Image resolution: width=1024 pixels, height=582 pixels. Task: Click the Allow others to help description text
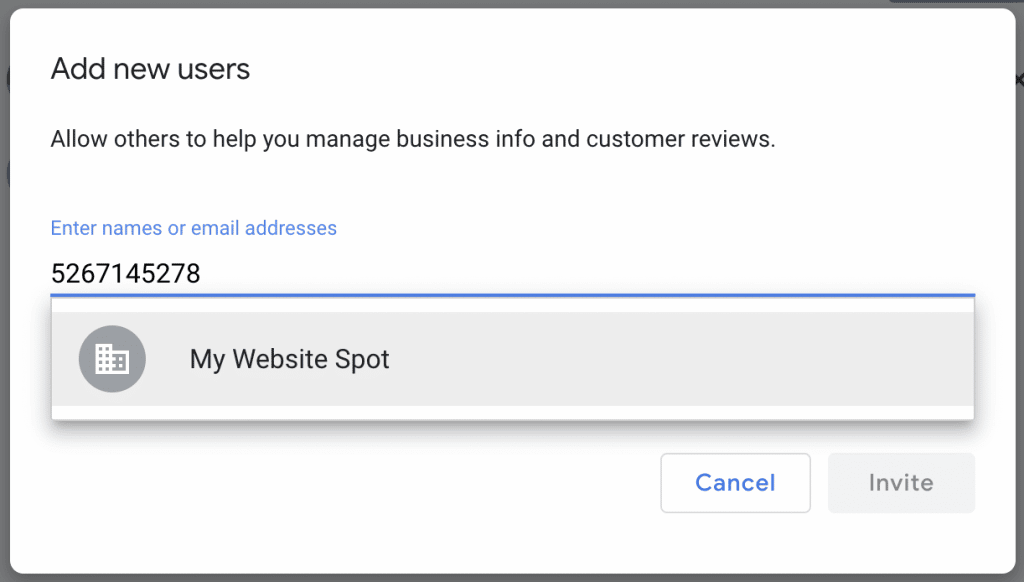coord(413,139)
